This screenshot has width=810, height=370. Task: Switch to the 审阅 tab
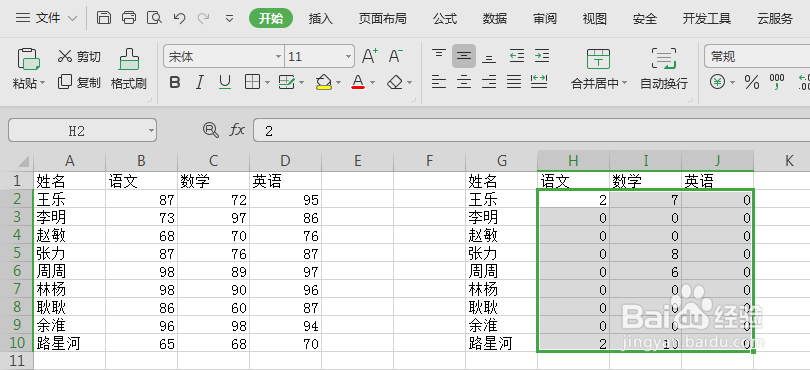tap(545, 19)
